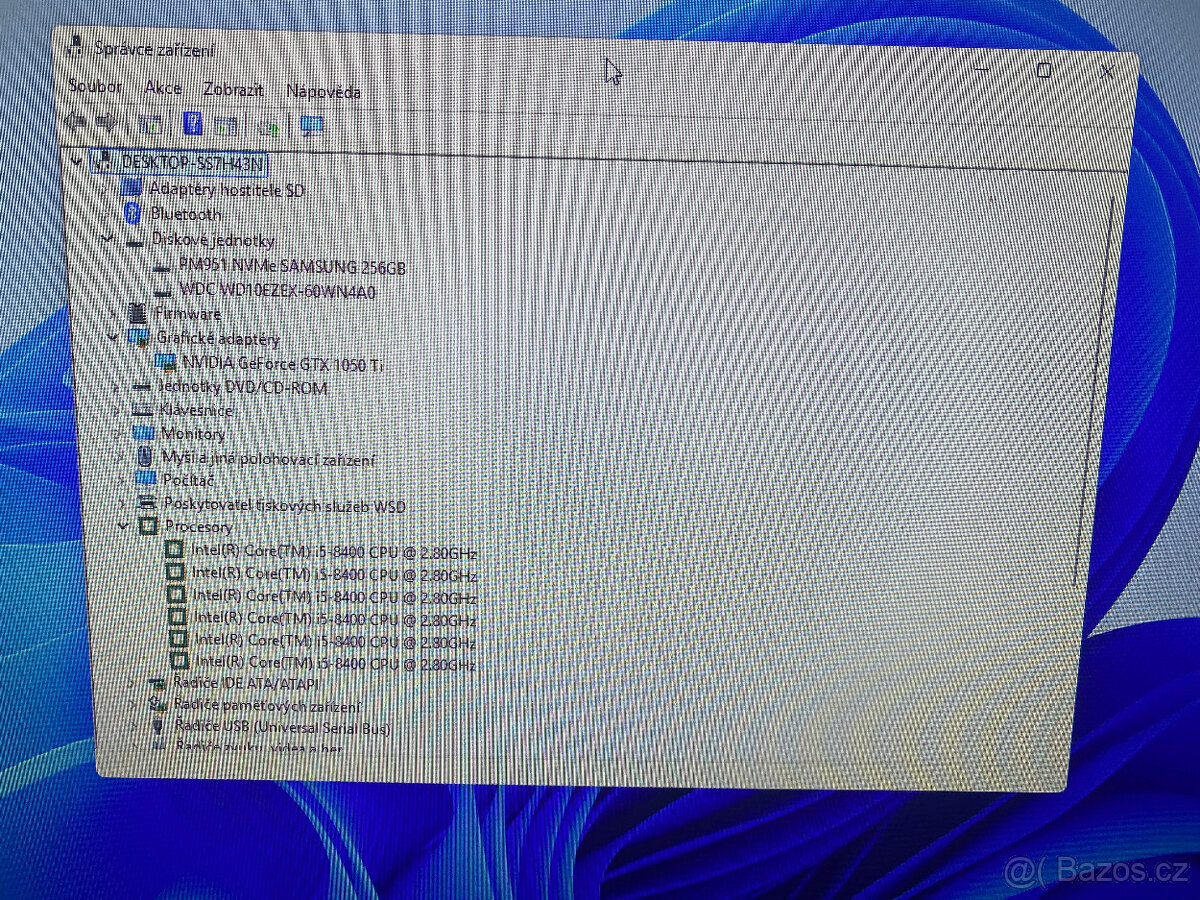1200x900 pixels.
Task: Open the Zobrazit menu
Action: pos(232,90)
